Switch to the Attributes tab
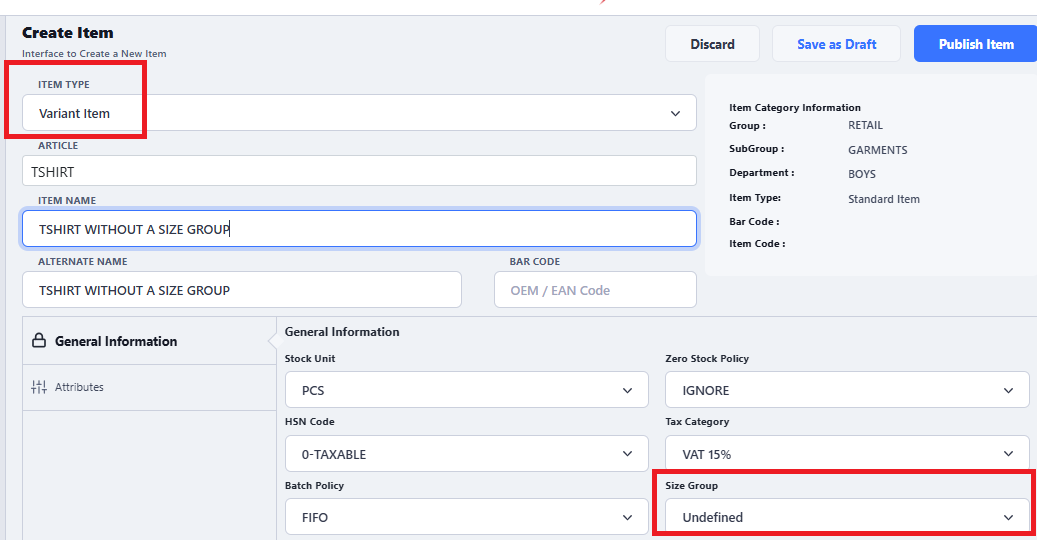 point(79,387)
